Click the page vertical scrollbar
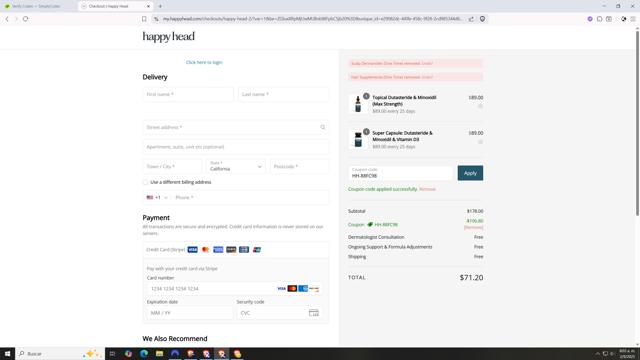Image resolution: width=640 pixels, height=360 pixels. [637, 122]
